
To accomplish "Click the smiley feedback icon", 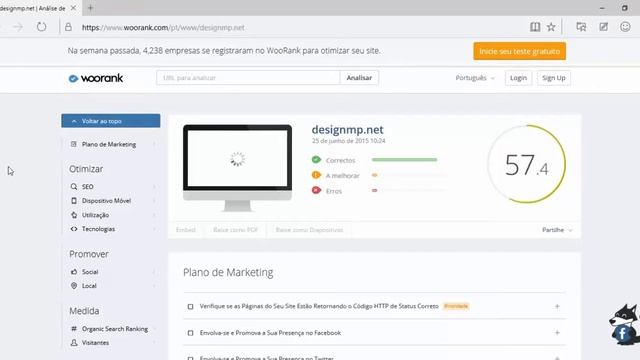I will (x=625, y=27).
